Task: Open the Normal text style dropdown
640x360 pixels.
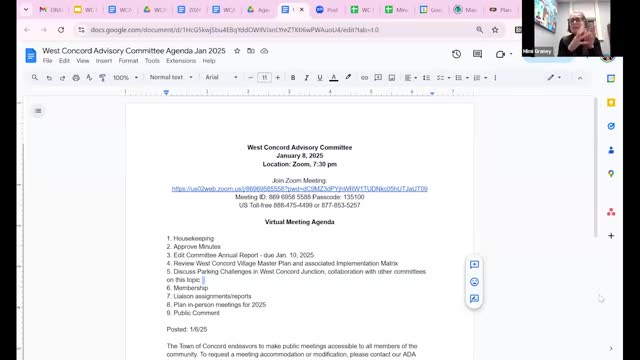Action: click(171, 77)
